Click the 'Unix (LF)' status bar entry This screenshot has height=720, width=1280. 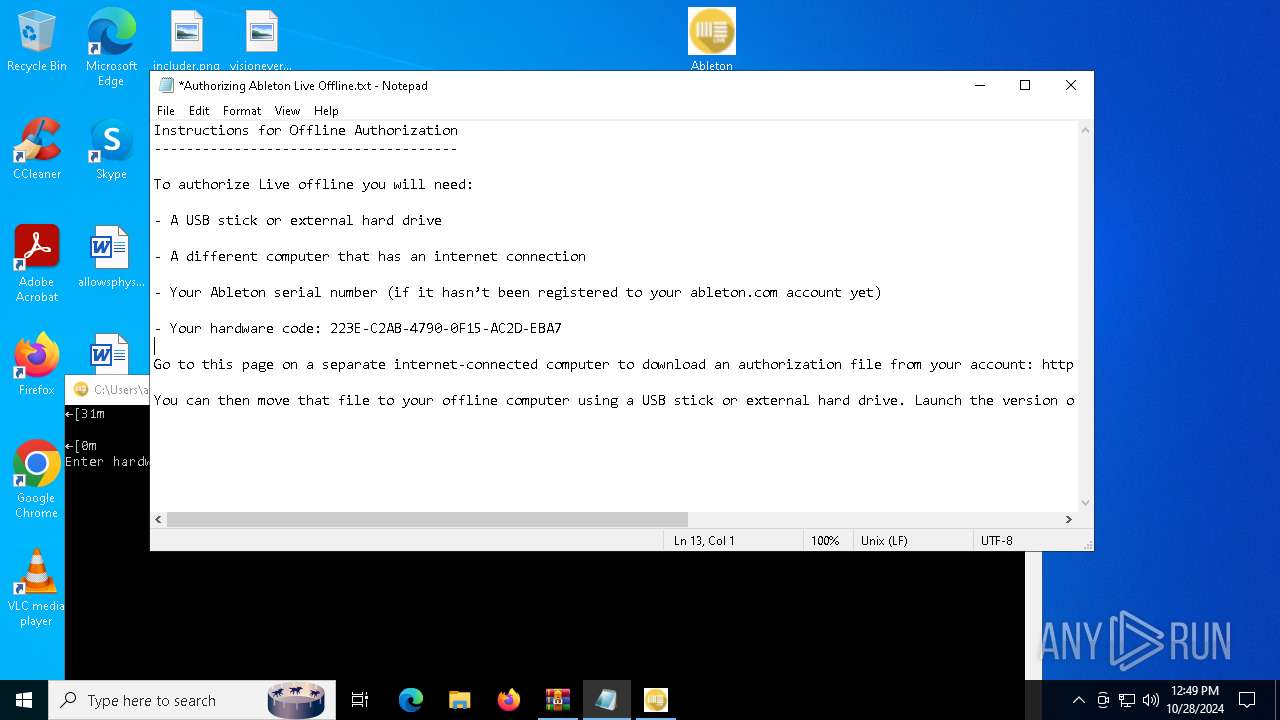[884, 541]
